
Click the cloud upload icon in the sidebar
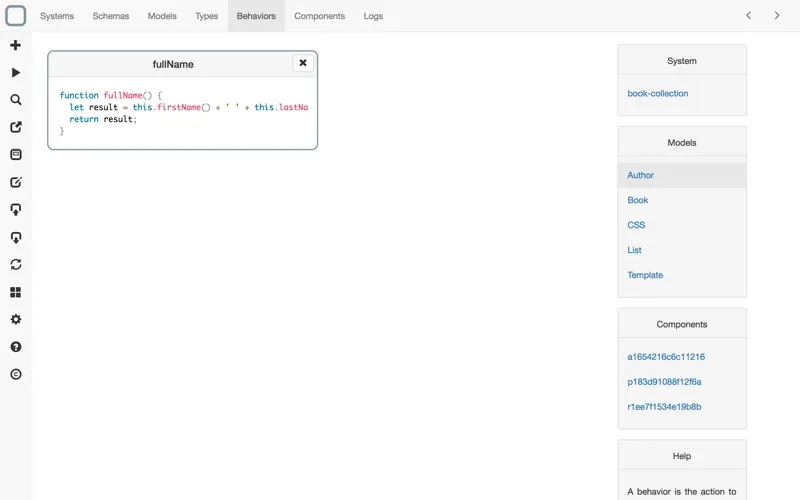(x=16, y=210)
